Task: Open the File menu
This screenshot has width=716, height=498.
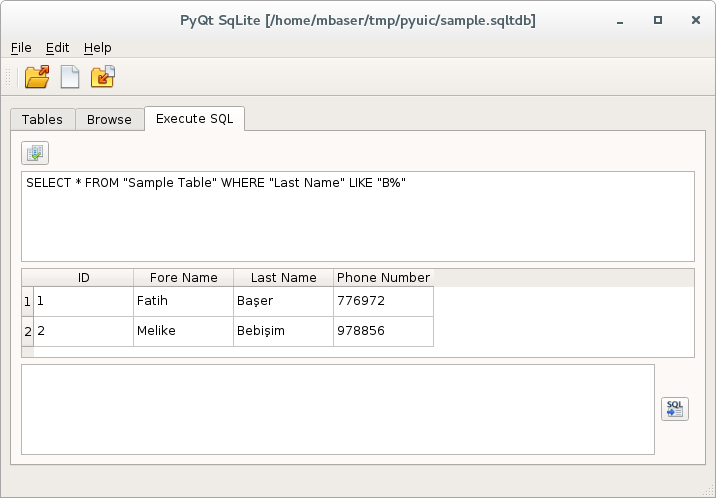Action: click(21, 47)
